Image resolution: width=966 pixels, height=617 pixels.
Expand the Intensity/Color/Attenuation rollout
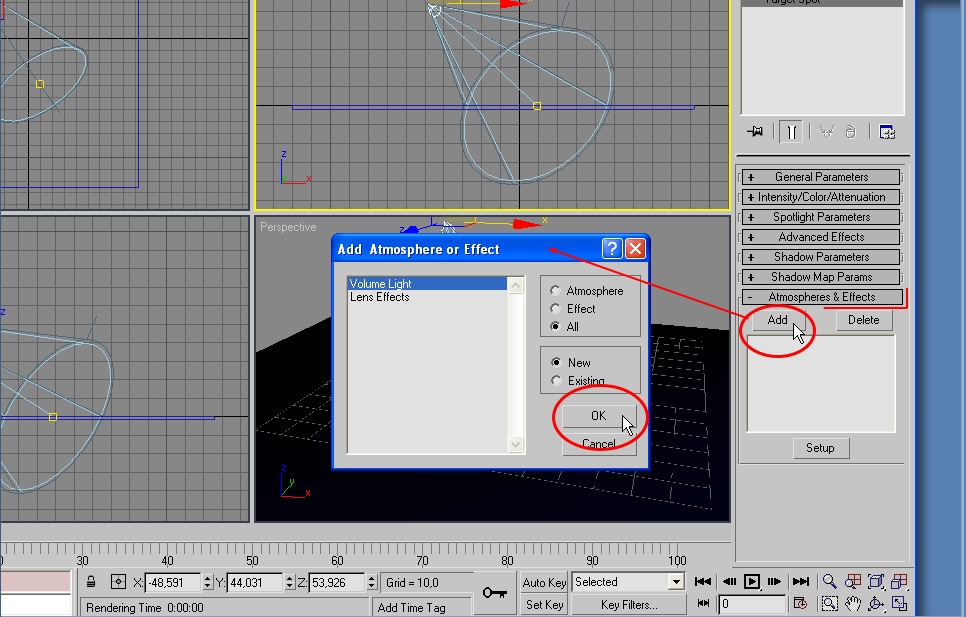[821, 197]
